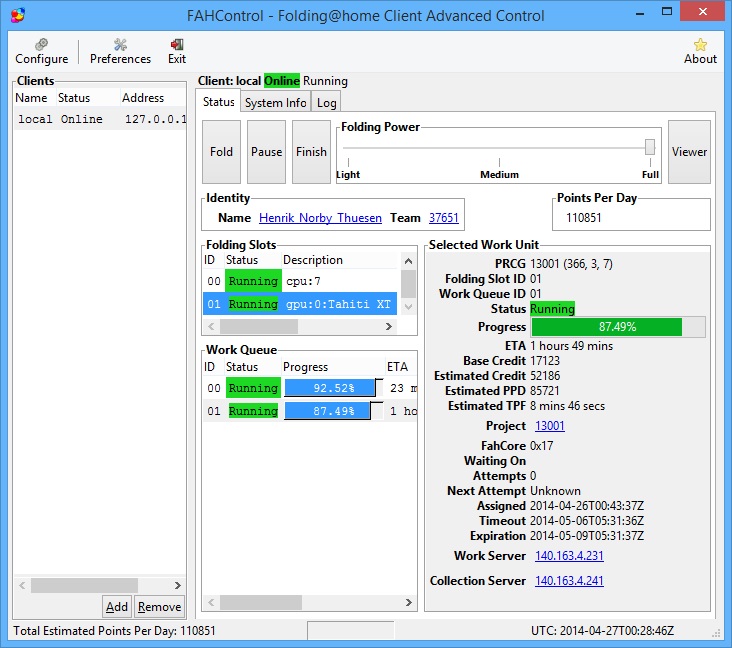This screenshot has height=648, width=732.
Task: Select folding slot 00 cpu:7
Action: coord(300,281)
